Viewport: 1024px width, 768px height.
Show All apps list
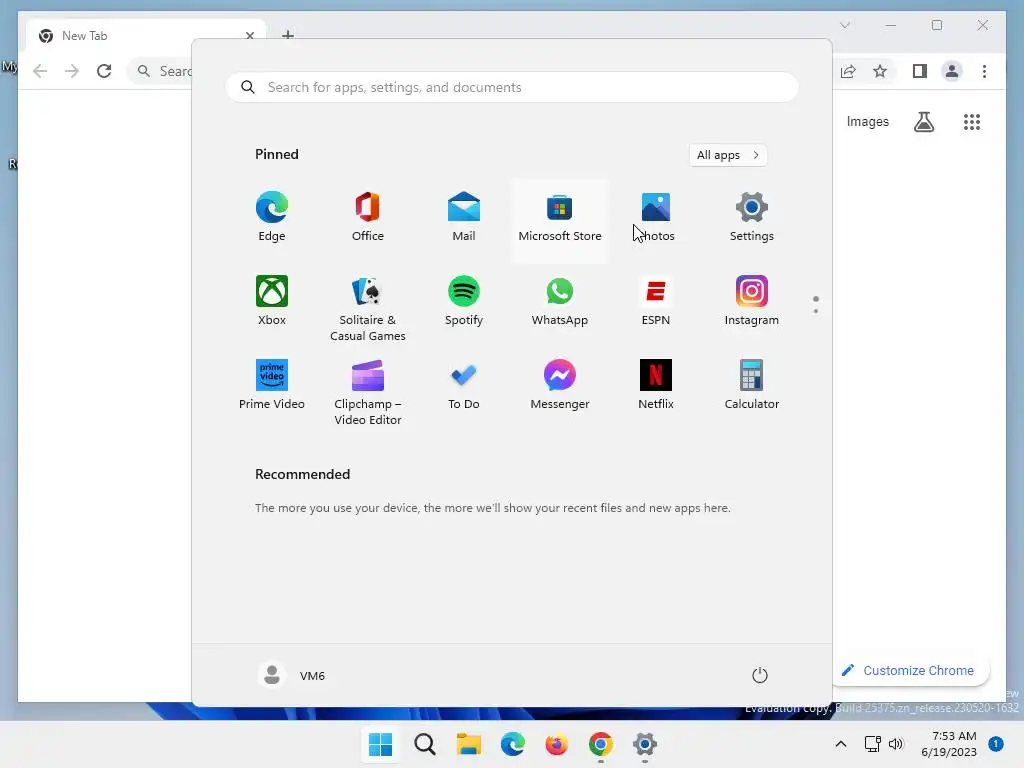point(728,155)
